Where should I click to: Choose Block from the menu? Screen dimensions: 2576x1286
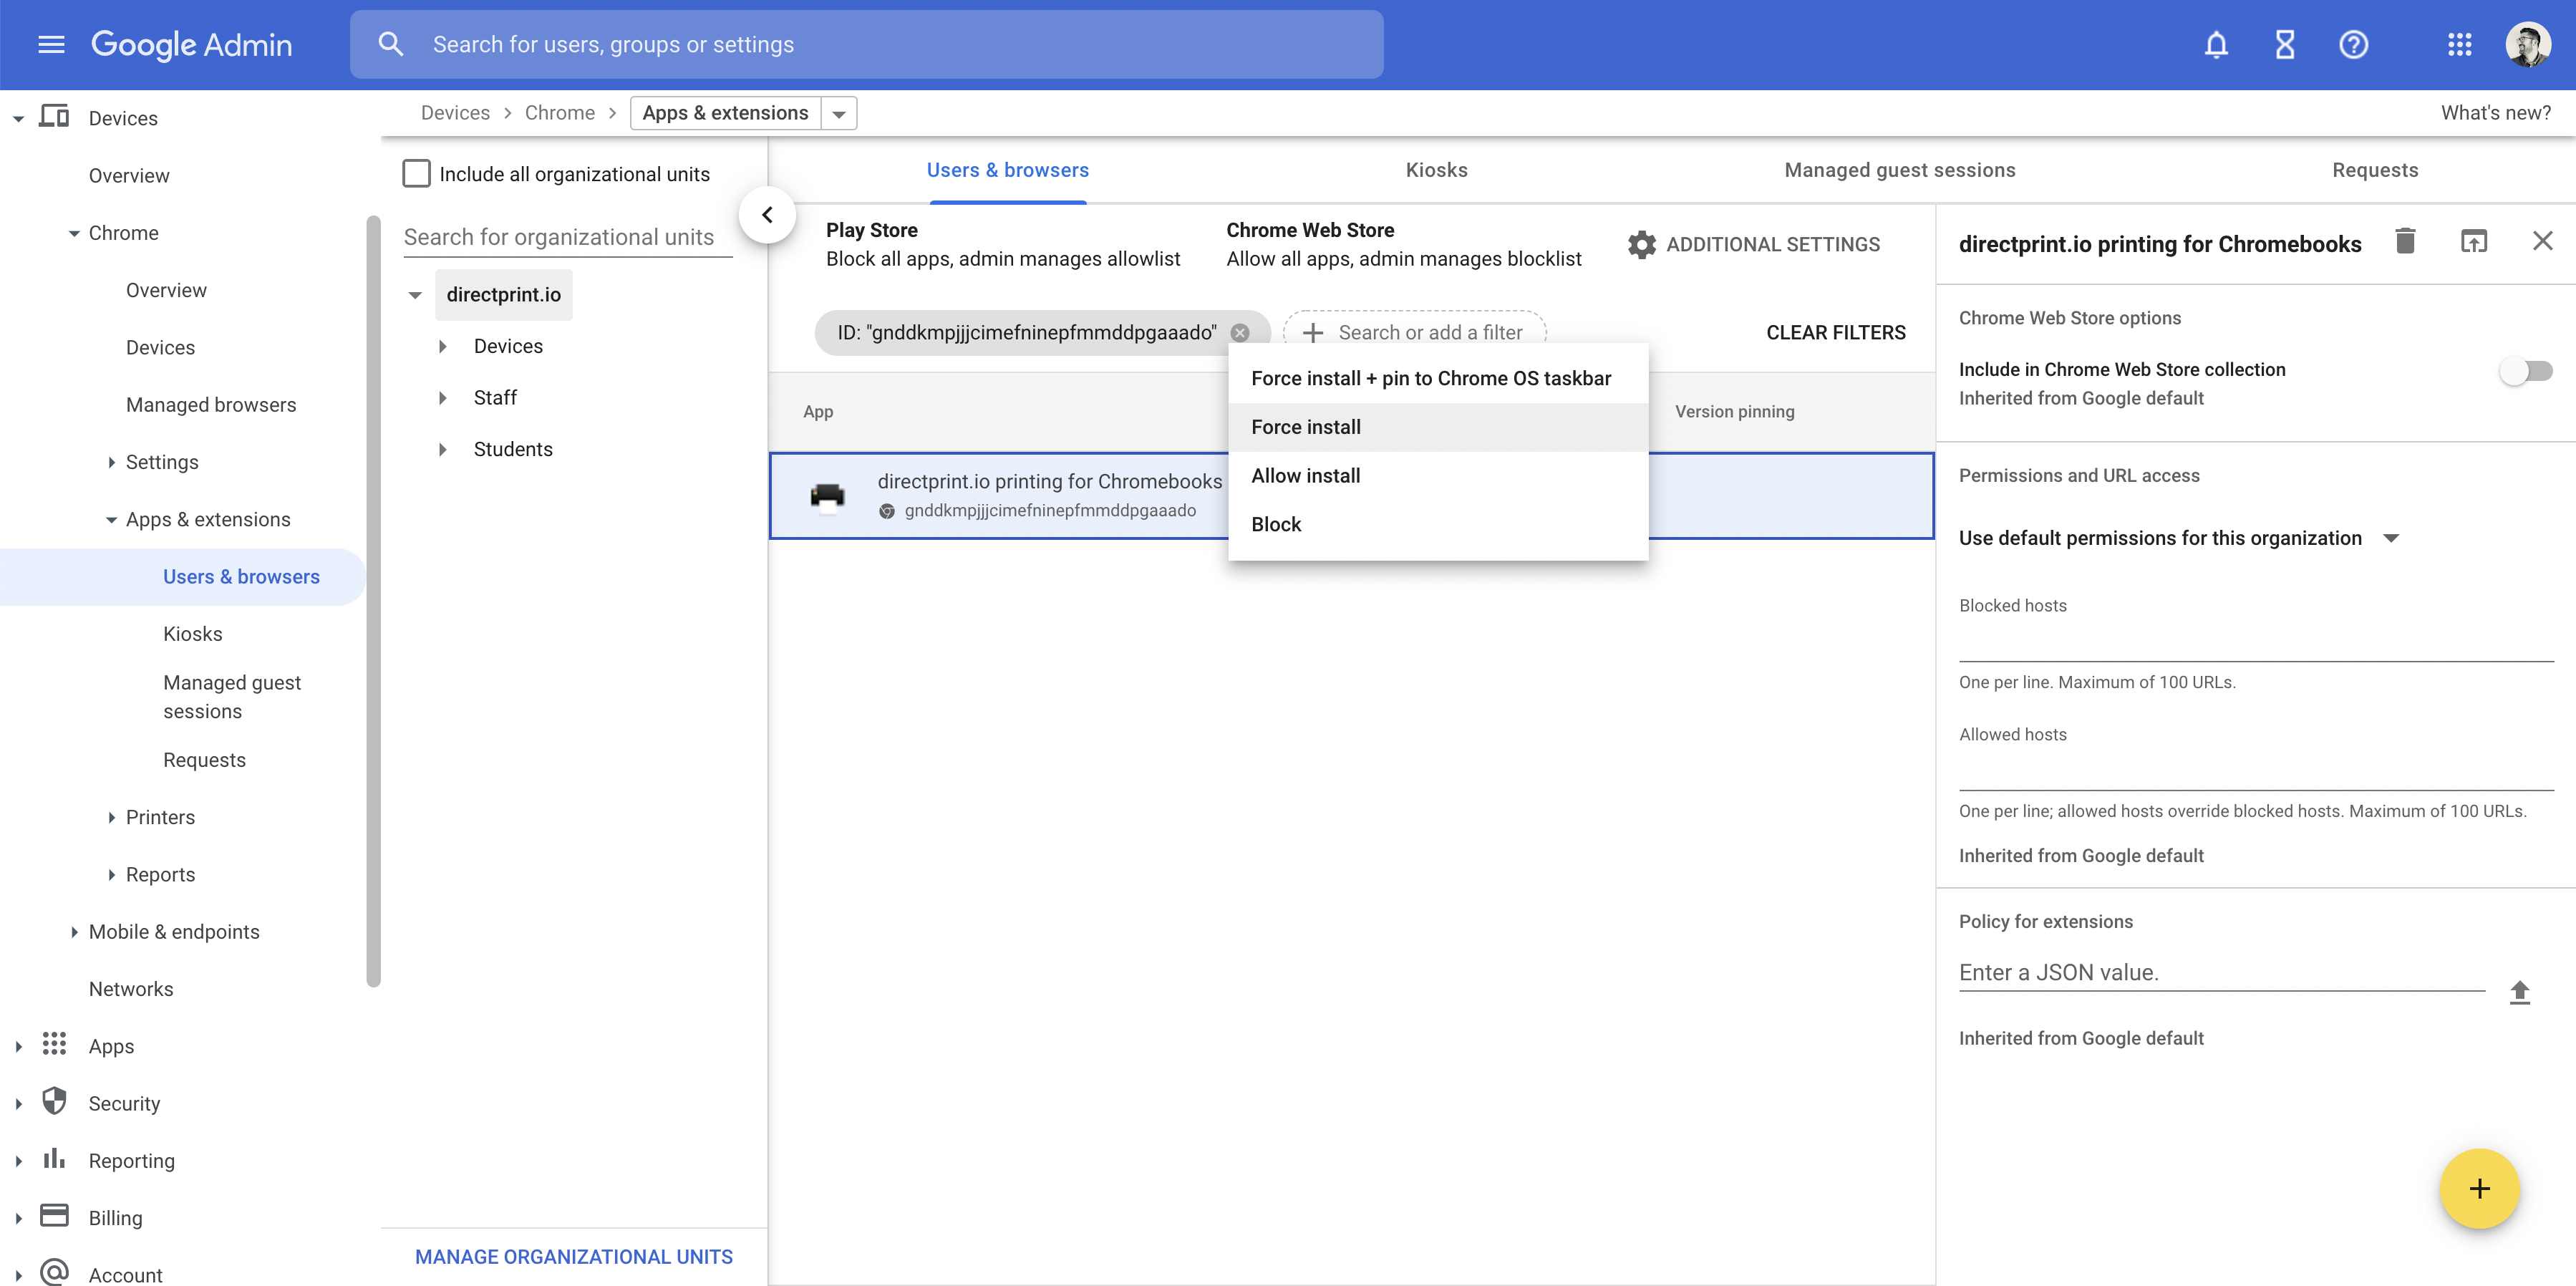coord(1437,524)
